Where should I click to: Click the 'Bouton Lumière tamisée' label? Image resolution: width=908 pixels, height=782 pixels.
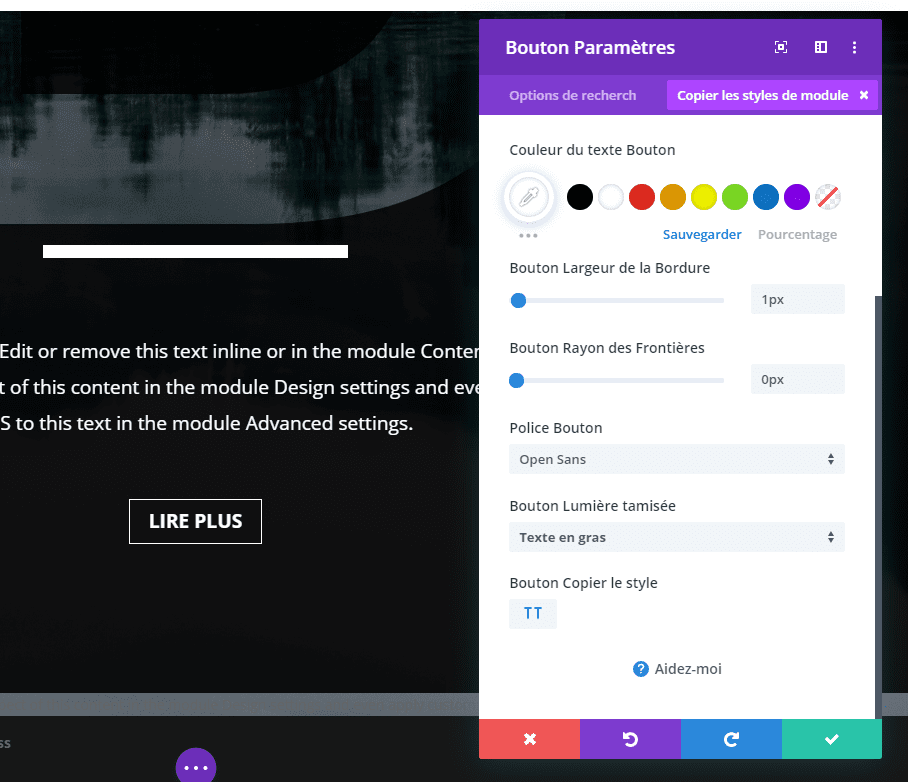(592, 506)
